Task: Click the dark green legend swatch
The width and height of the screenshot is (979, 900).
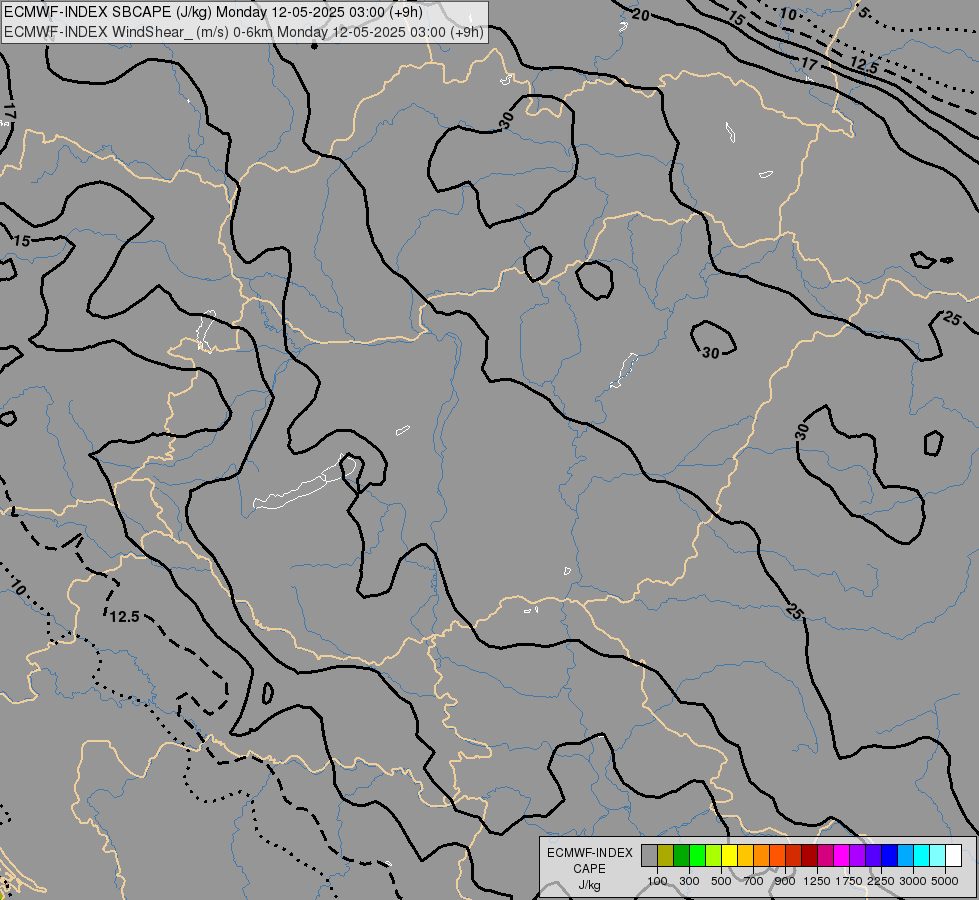Action: 681,856
